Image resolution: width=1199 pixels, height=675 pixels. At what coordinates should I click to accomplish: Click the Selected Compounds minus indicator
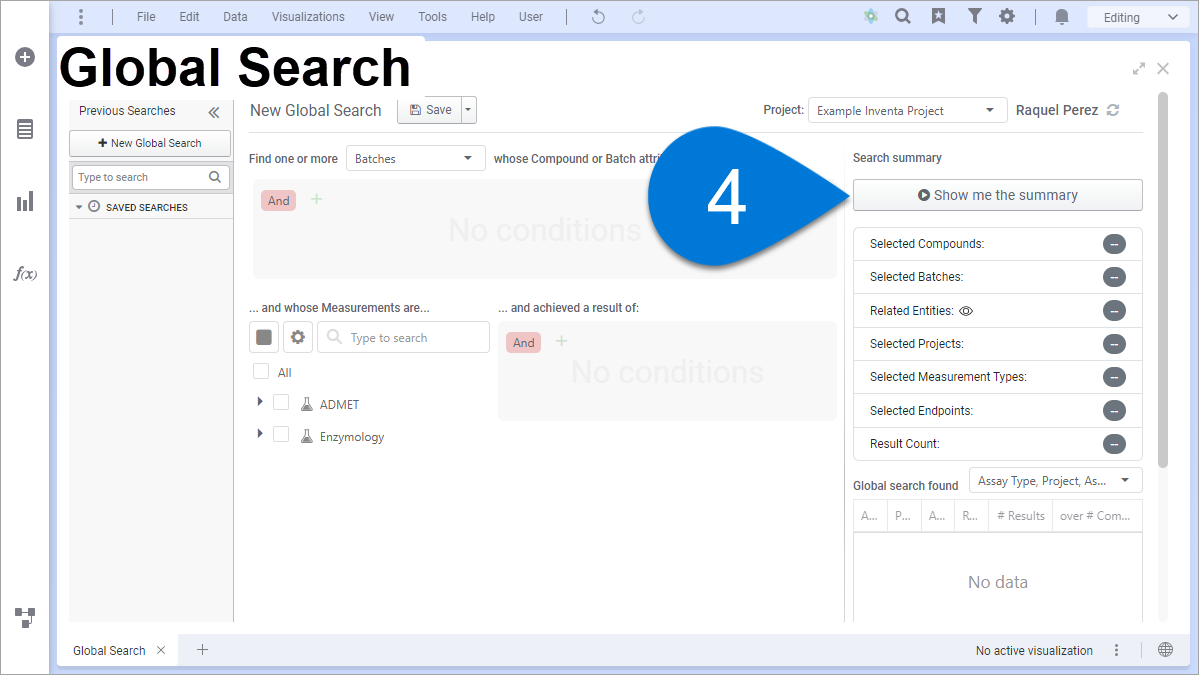click(x=1114, y=244)
